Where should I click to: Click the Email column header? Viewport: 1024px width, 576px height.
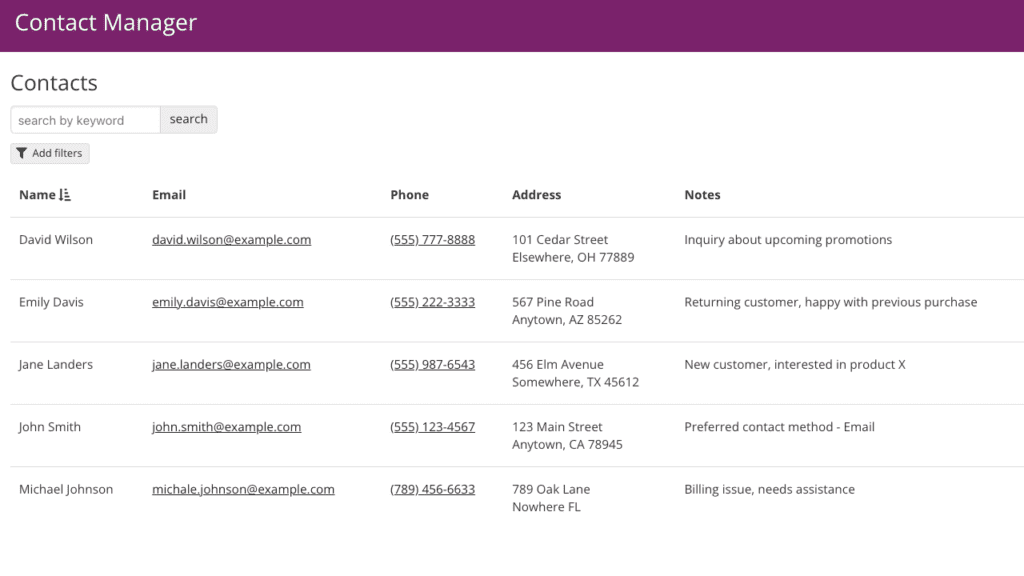click(169, 195)
